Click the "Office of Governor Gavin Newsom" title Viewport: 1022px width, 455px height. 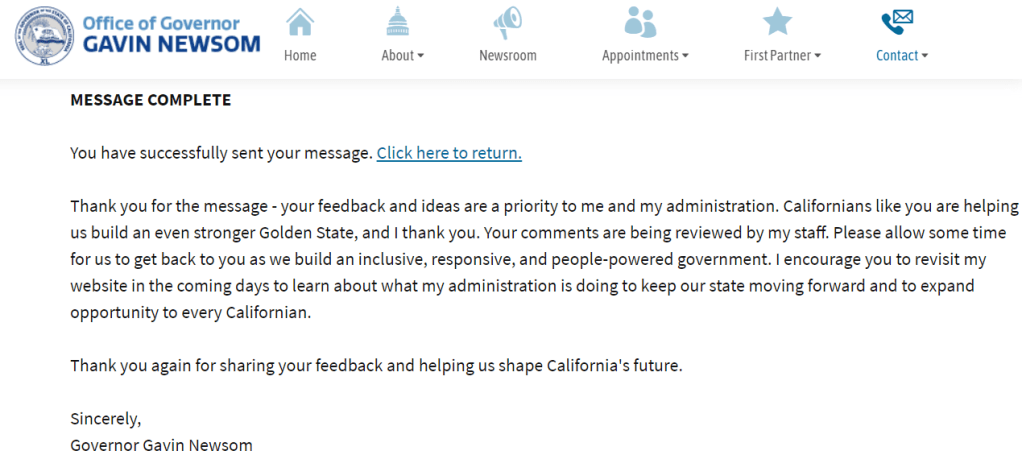pyautogui.click(x=171, y=34)
